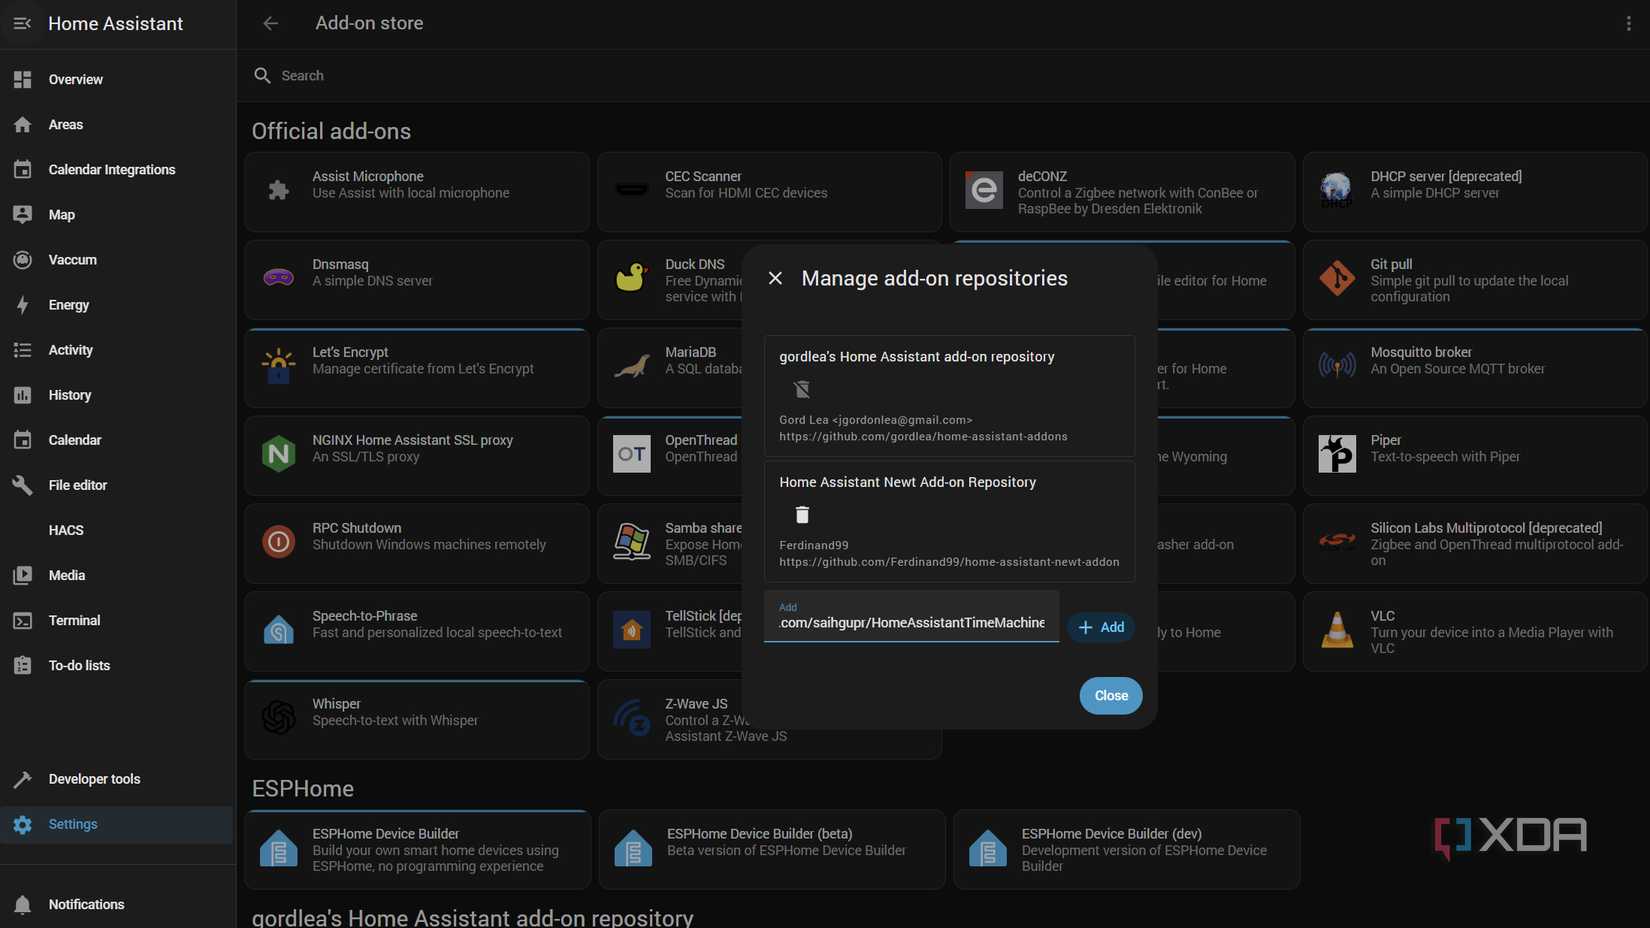Open the Vaccum sidebar entry
This screenshot has height=928, width=1650.
(118, 259)
